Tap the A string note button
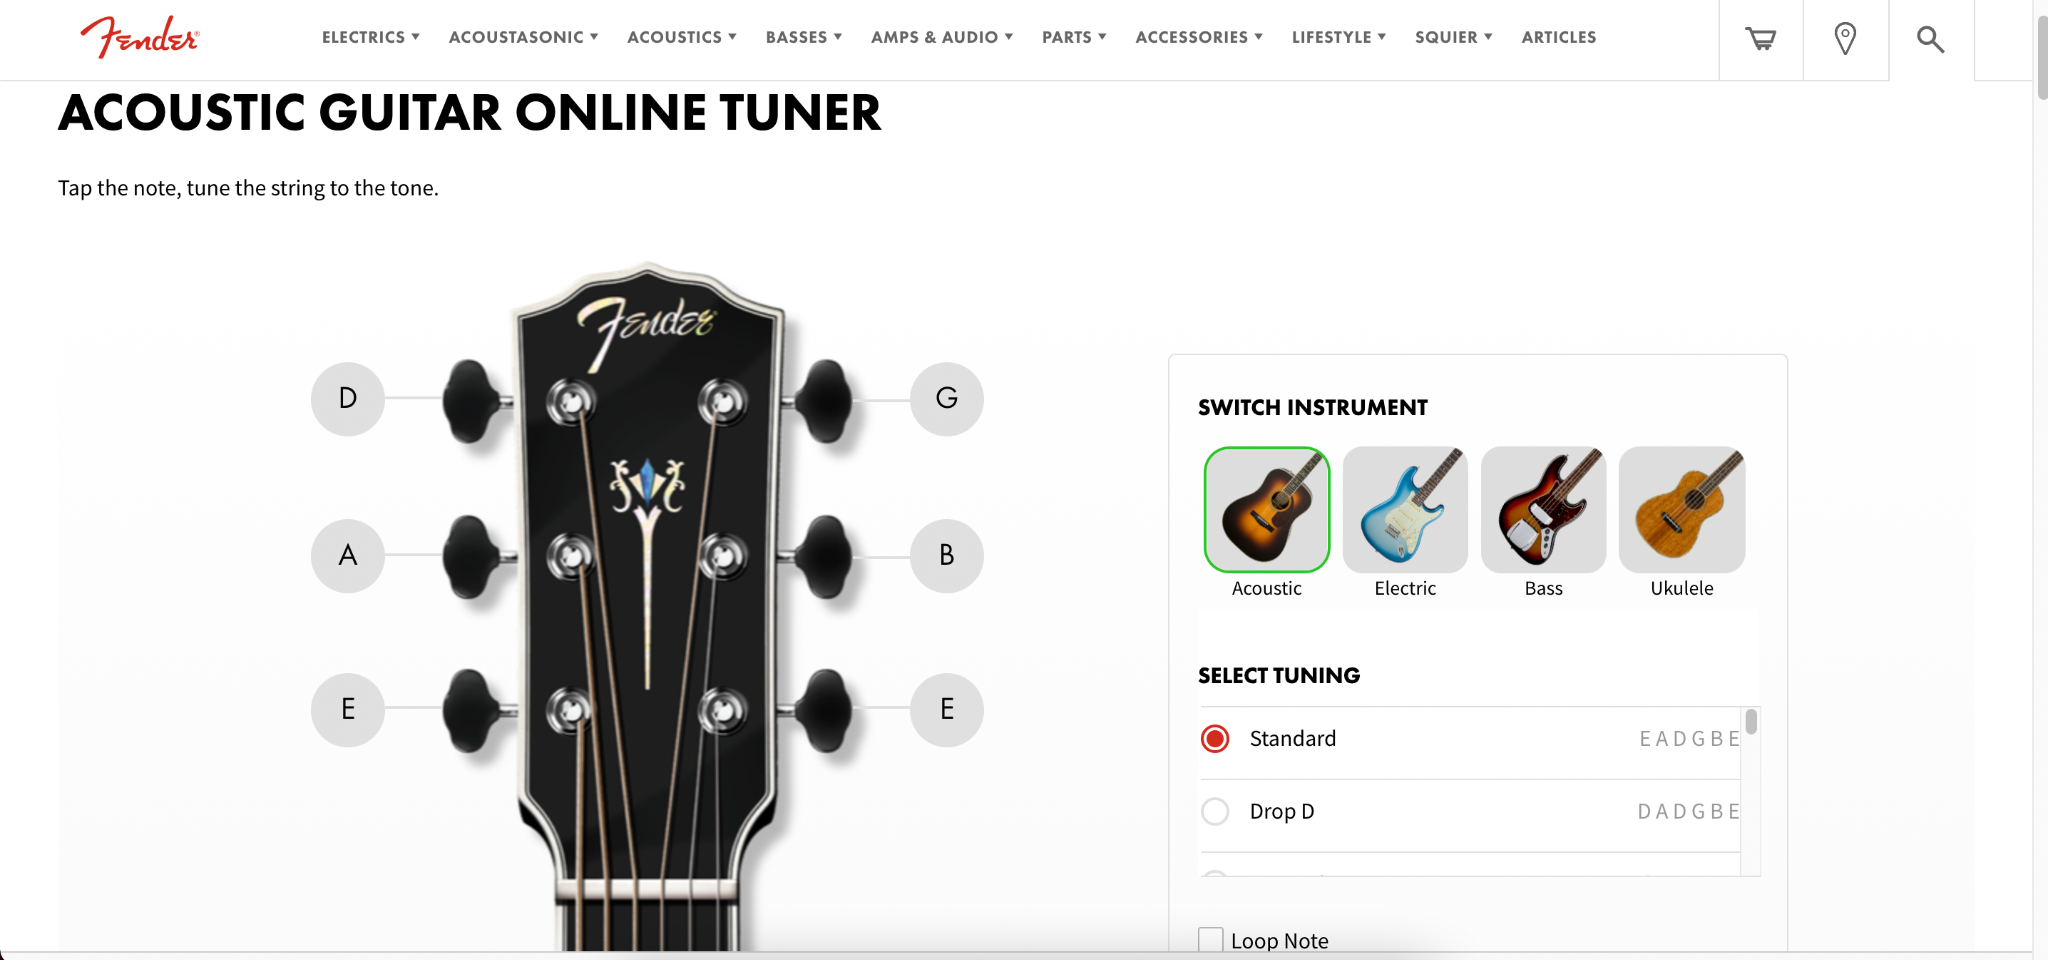 pos(348,556)
